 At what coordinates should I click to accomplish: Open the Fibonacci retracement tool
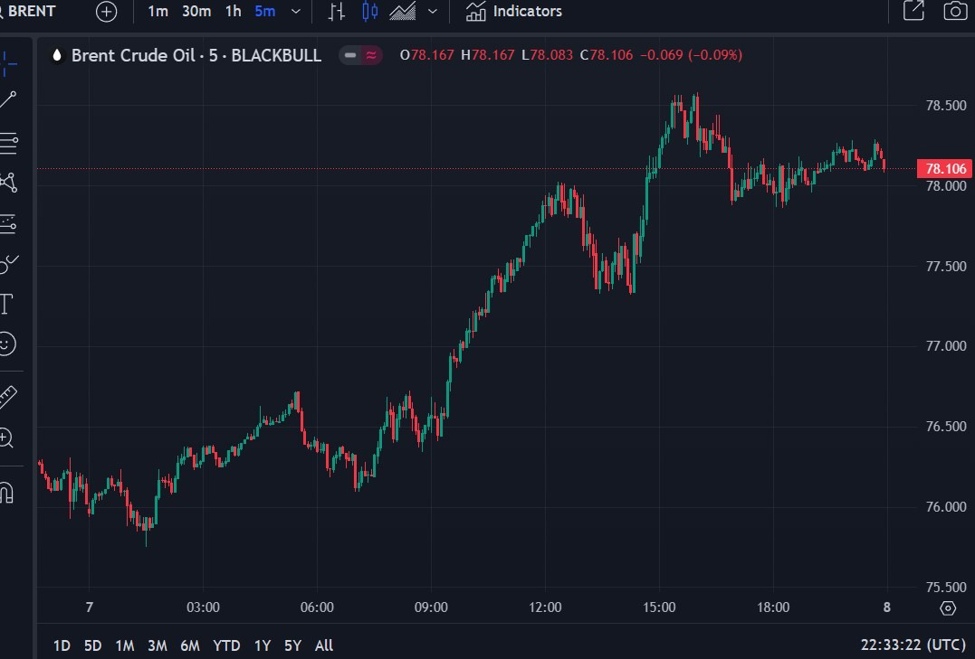(x=8, y=141)
